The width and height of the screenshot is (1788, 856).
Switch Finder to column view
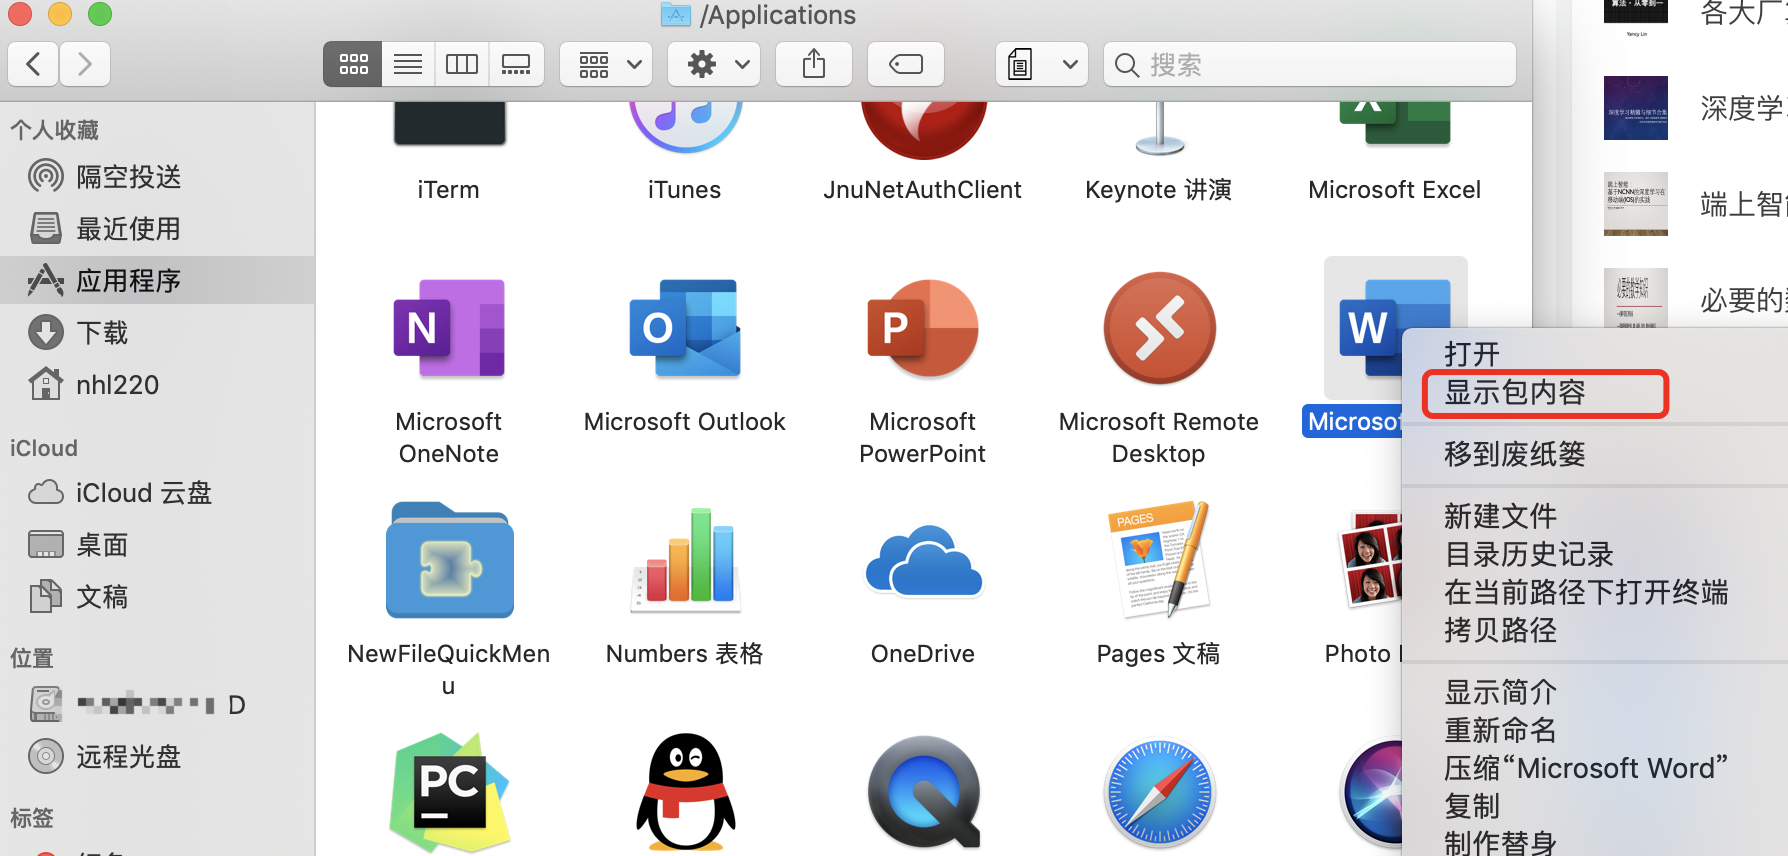[x=462, y=65]
